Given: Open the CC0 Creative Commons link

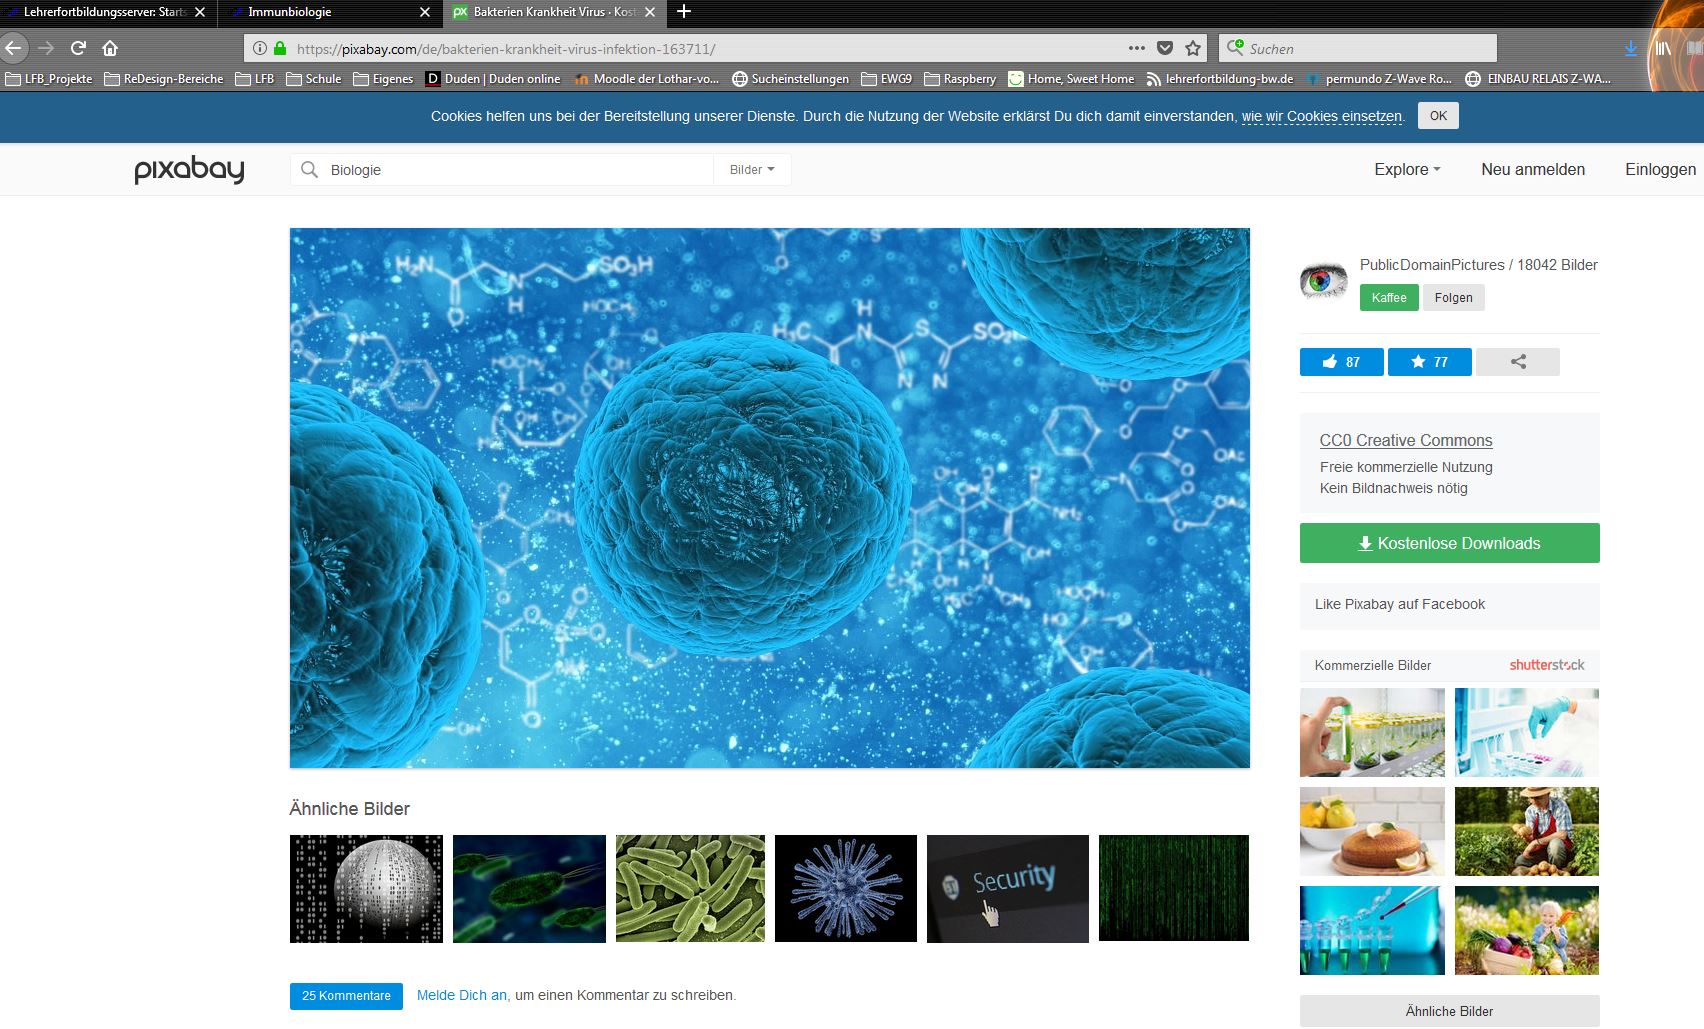Looking at the screenshot, I should [x=1406, y=440].
